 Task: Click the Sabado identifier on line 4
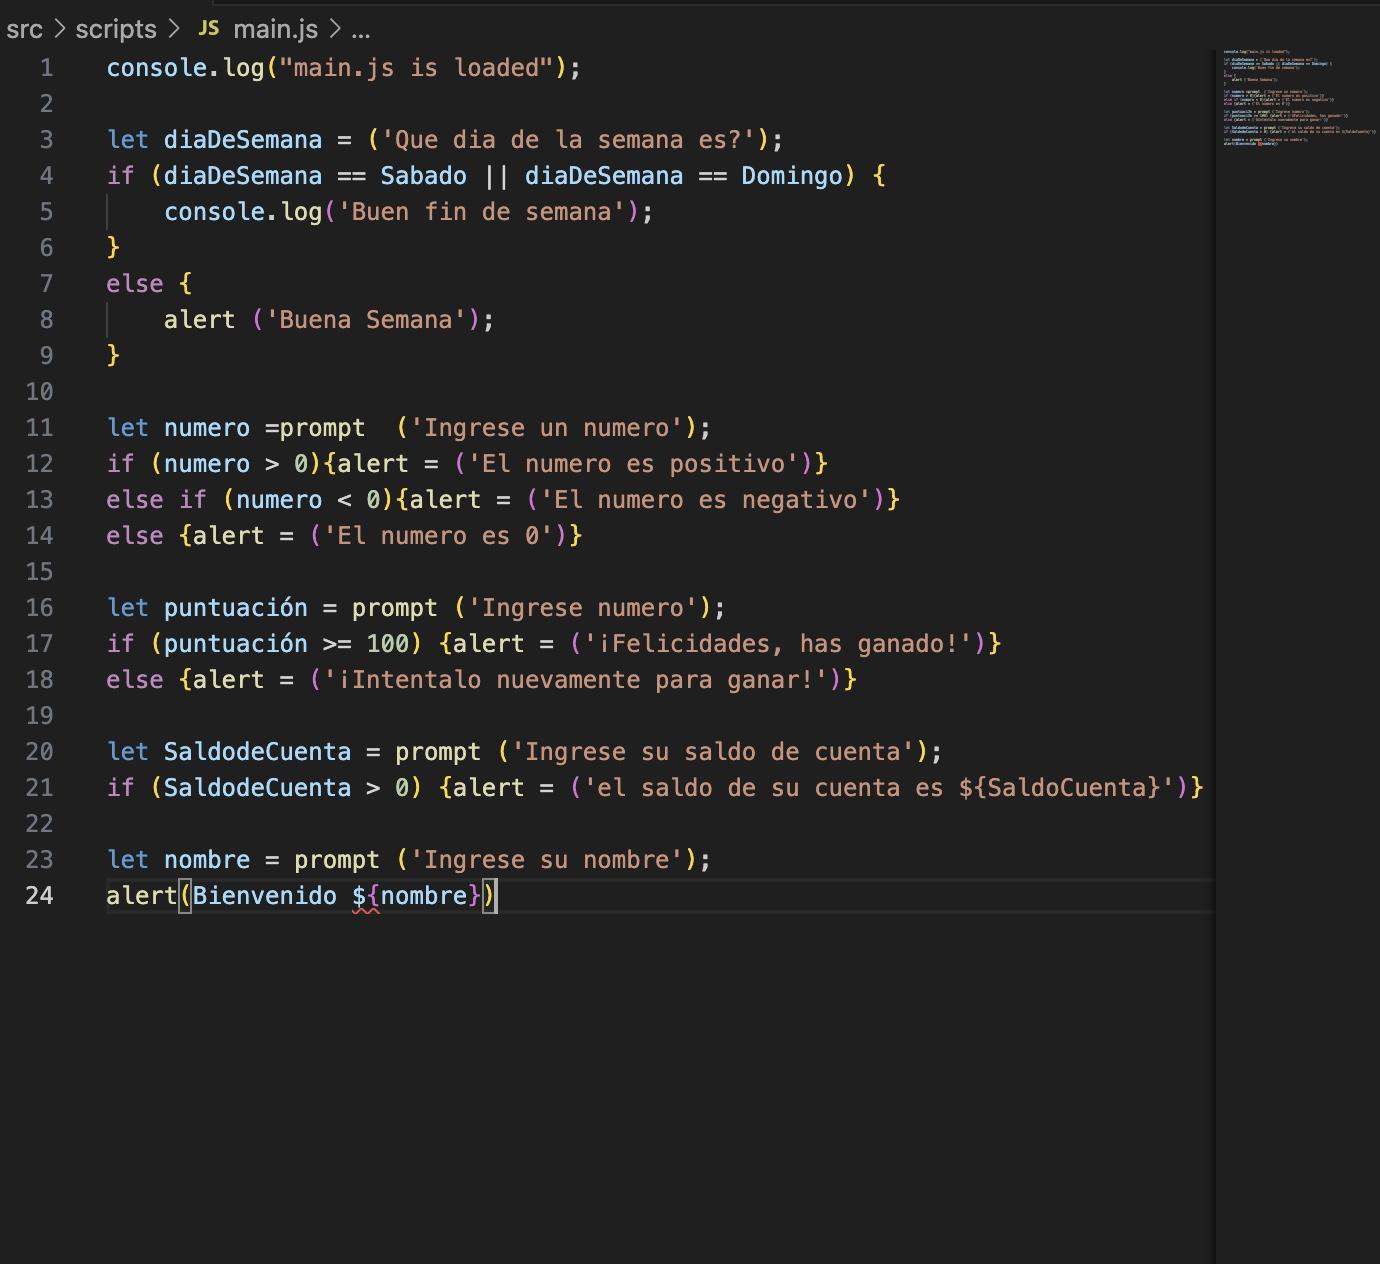point(423,176)
